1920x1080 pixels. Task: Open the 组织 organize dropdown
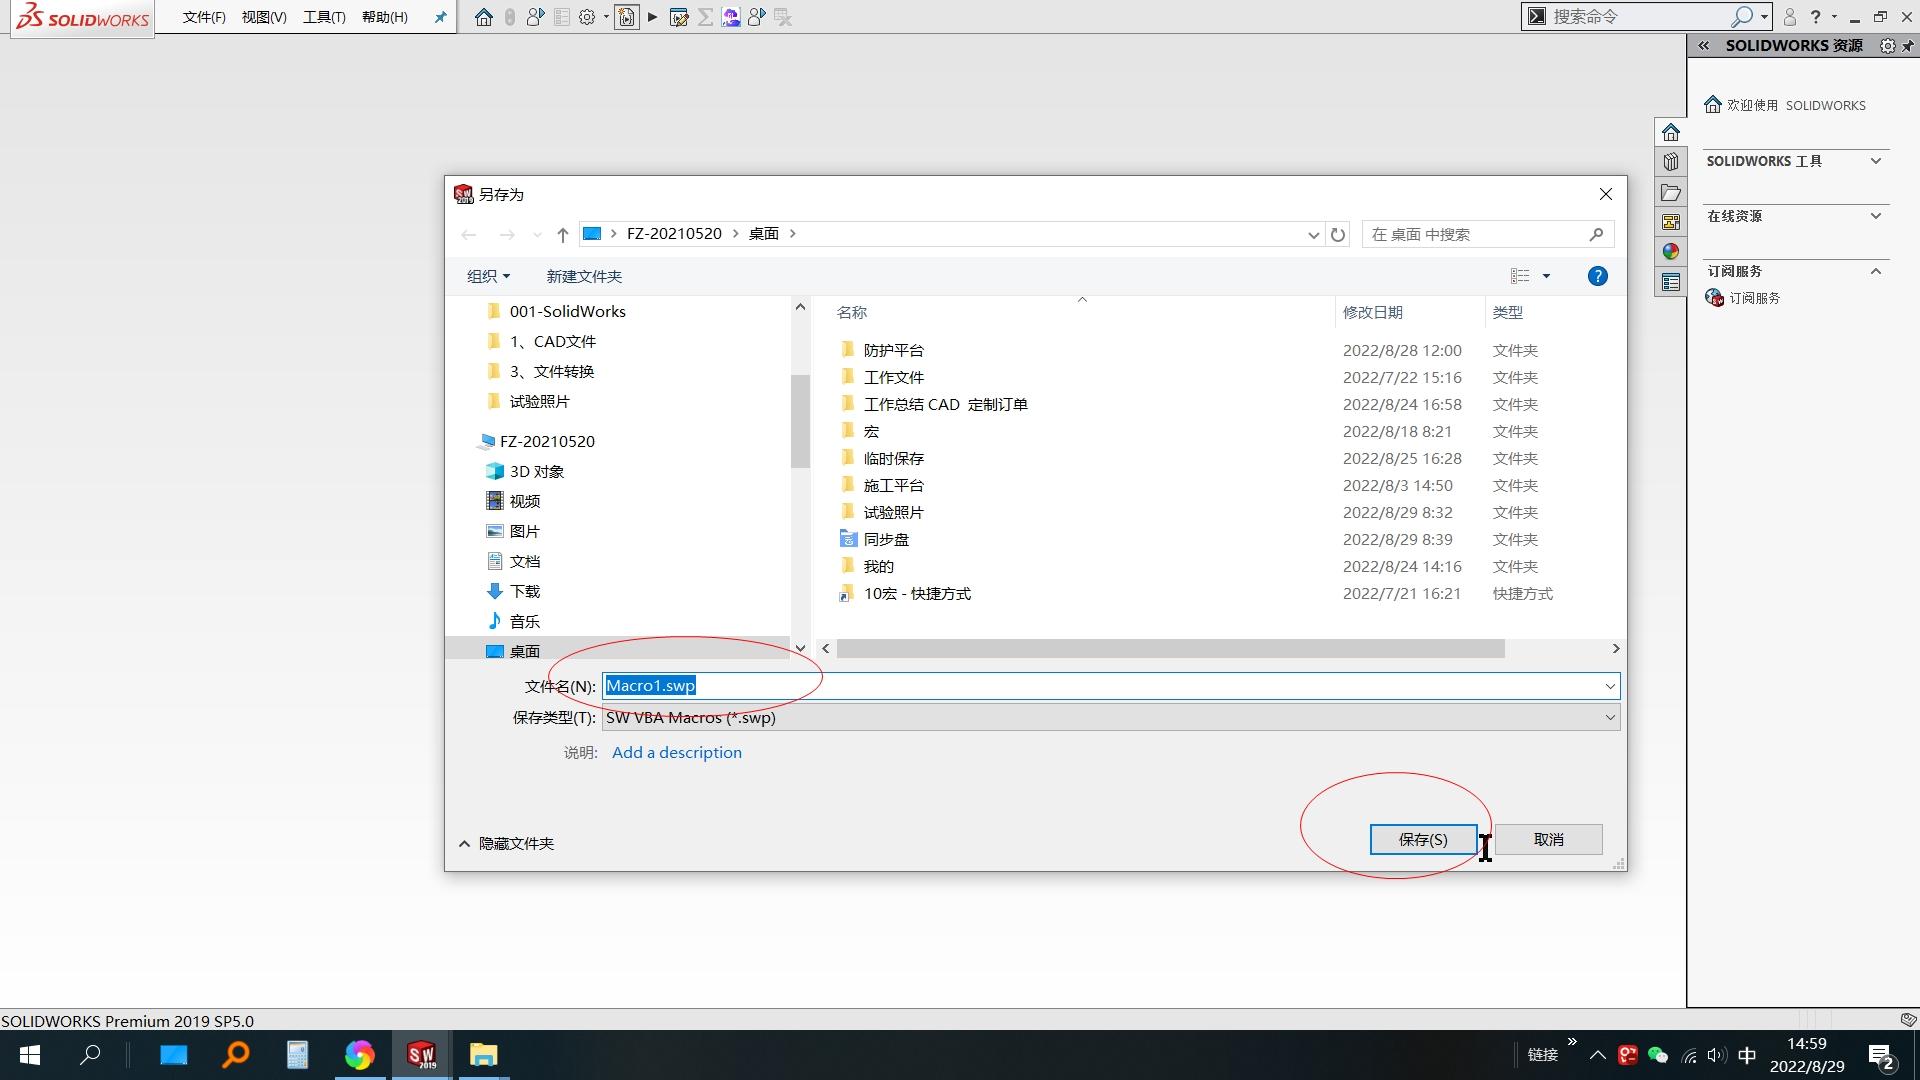point(488,276)
